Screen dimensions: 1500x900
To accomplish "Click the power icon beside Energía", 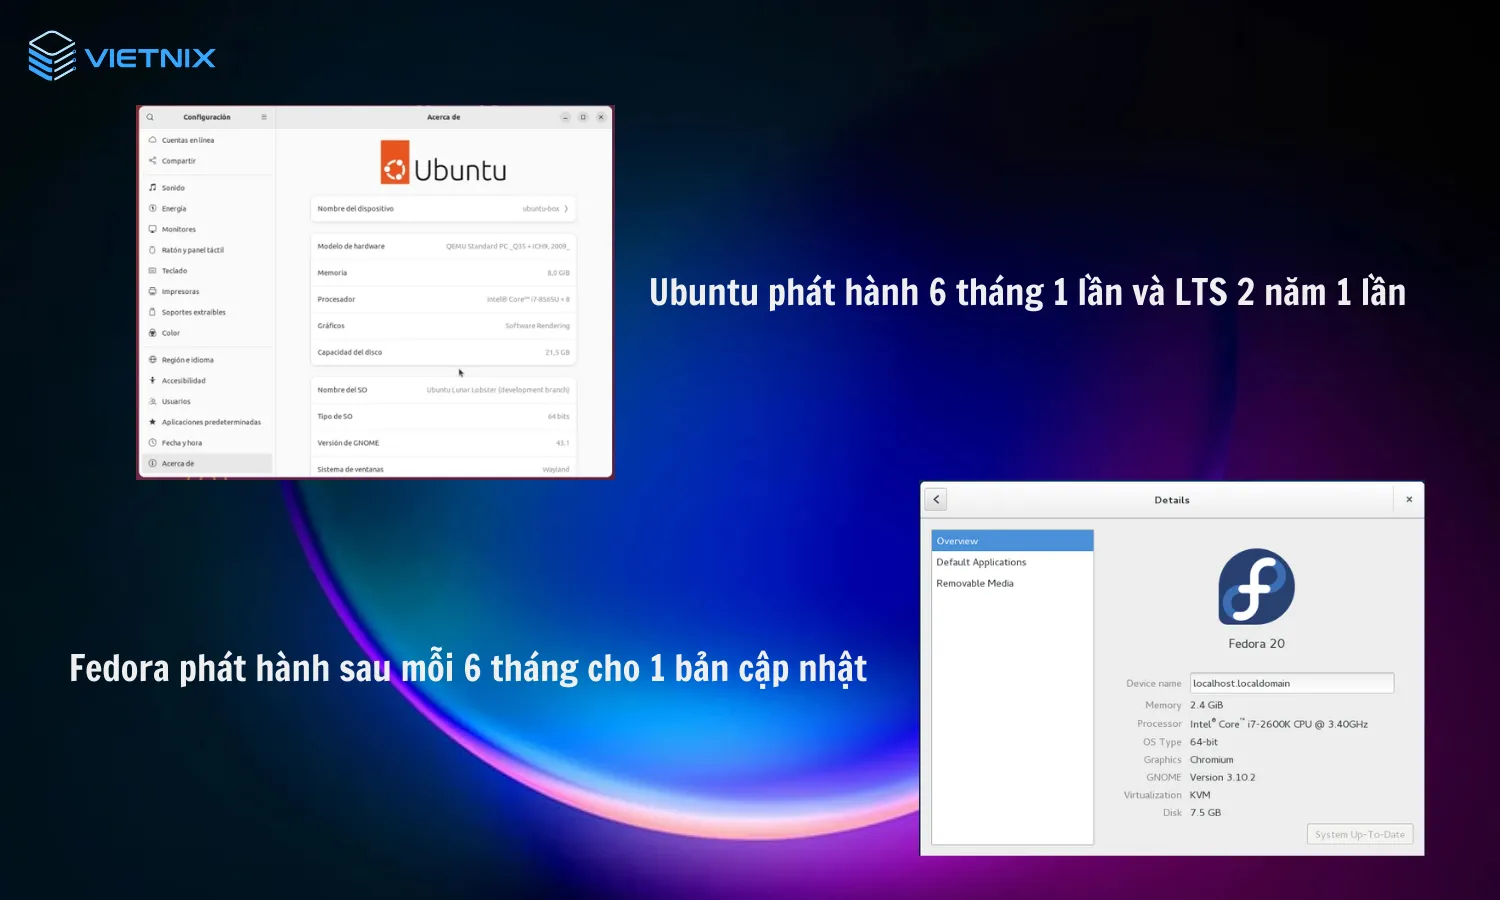I will (153, 209).
